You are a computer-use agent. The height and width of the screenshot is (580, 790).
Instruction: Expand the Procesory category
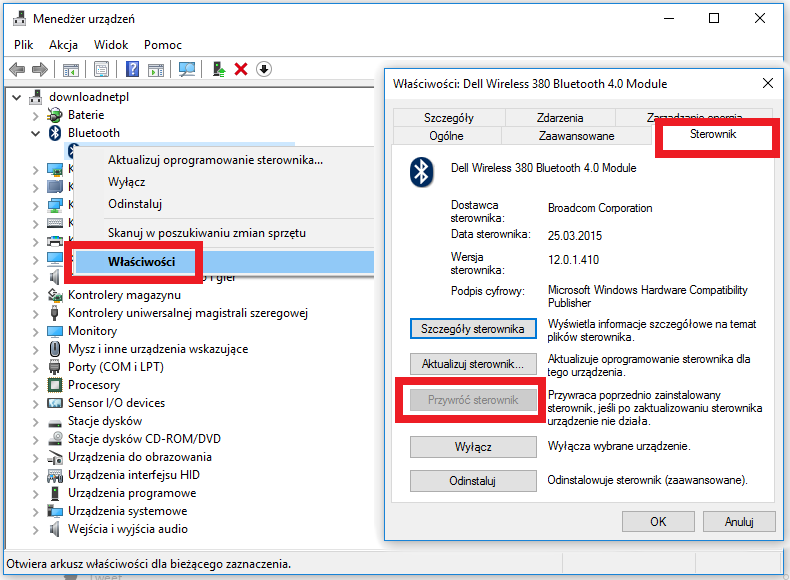pos(35,385)
